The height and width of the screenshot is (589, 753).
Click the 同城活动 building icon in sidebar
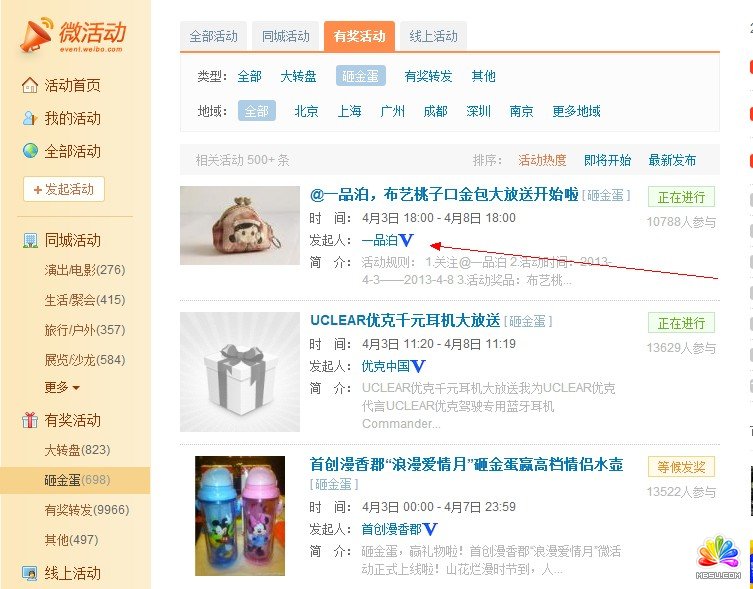[x=30, y=240]
